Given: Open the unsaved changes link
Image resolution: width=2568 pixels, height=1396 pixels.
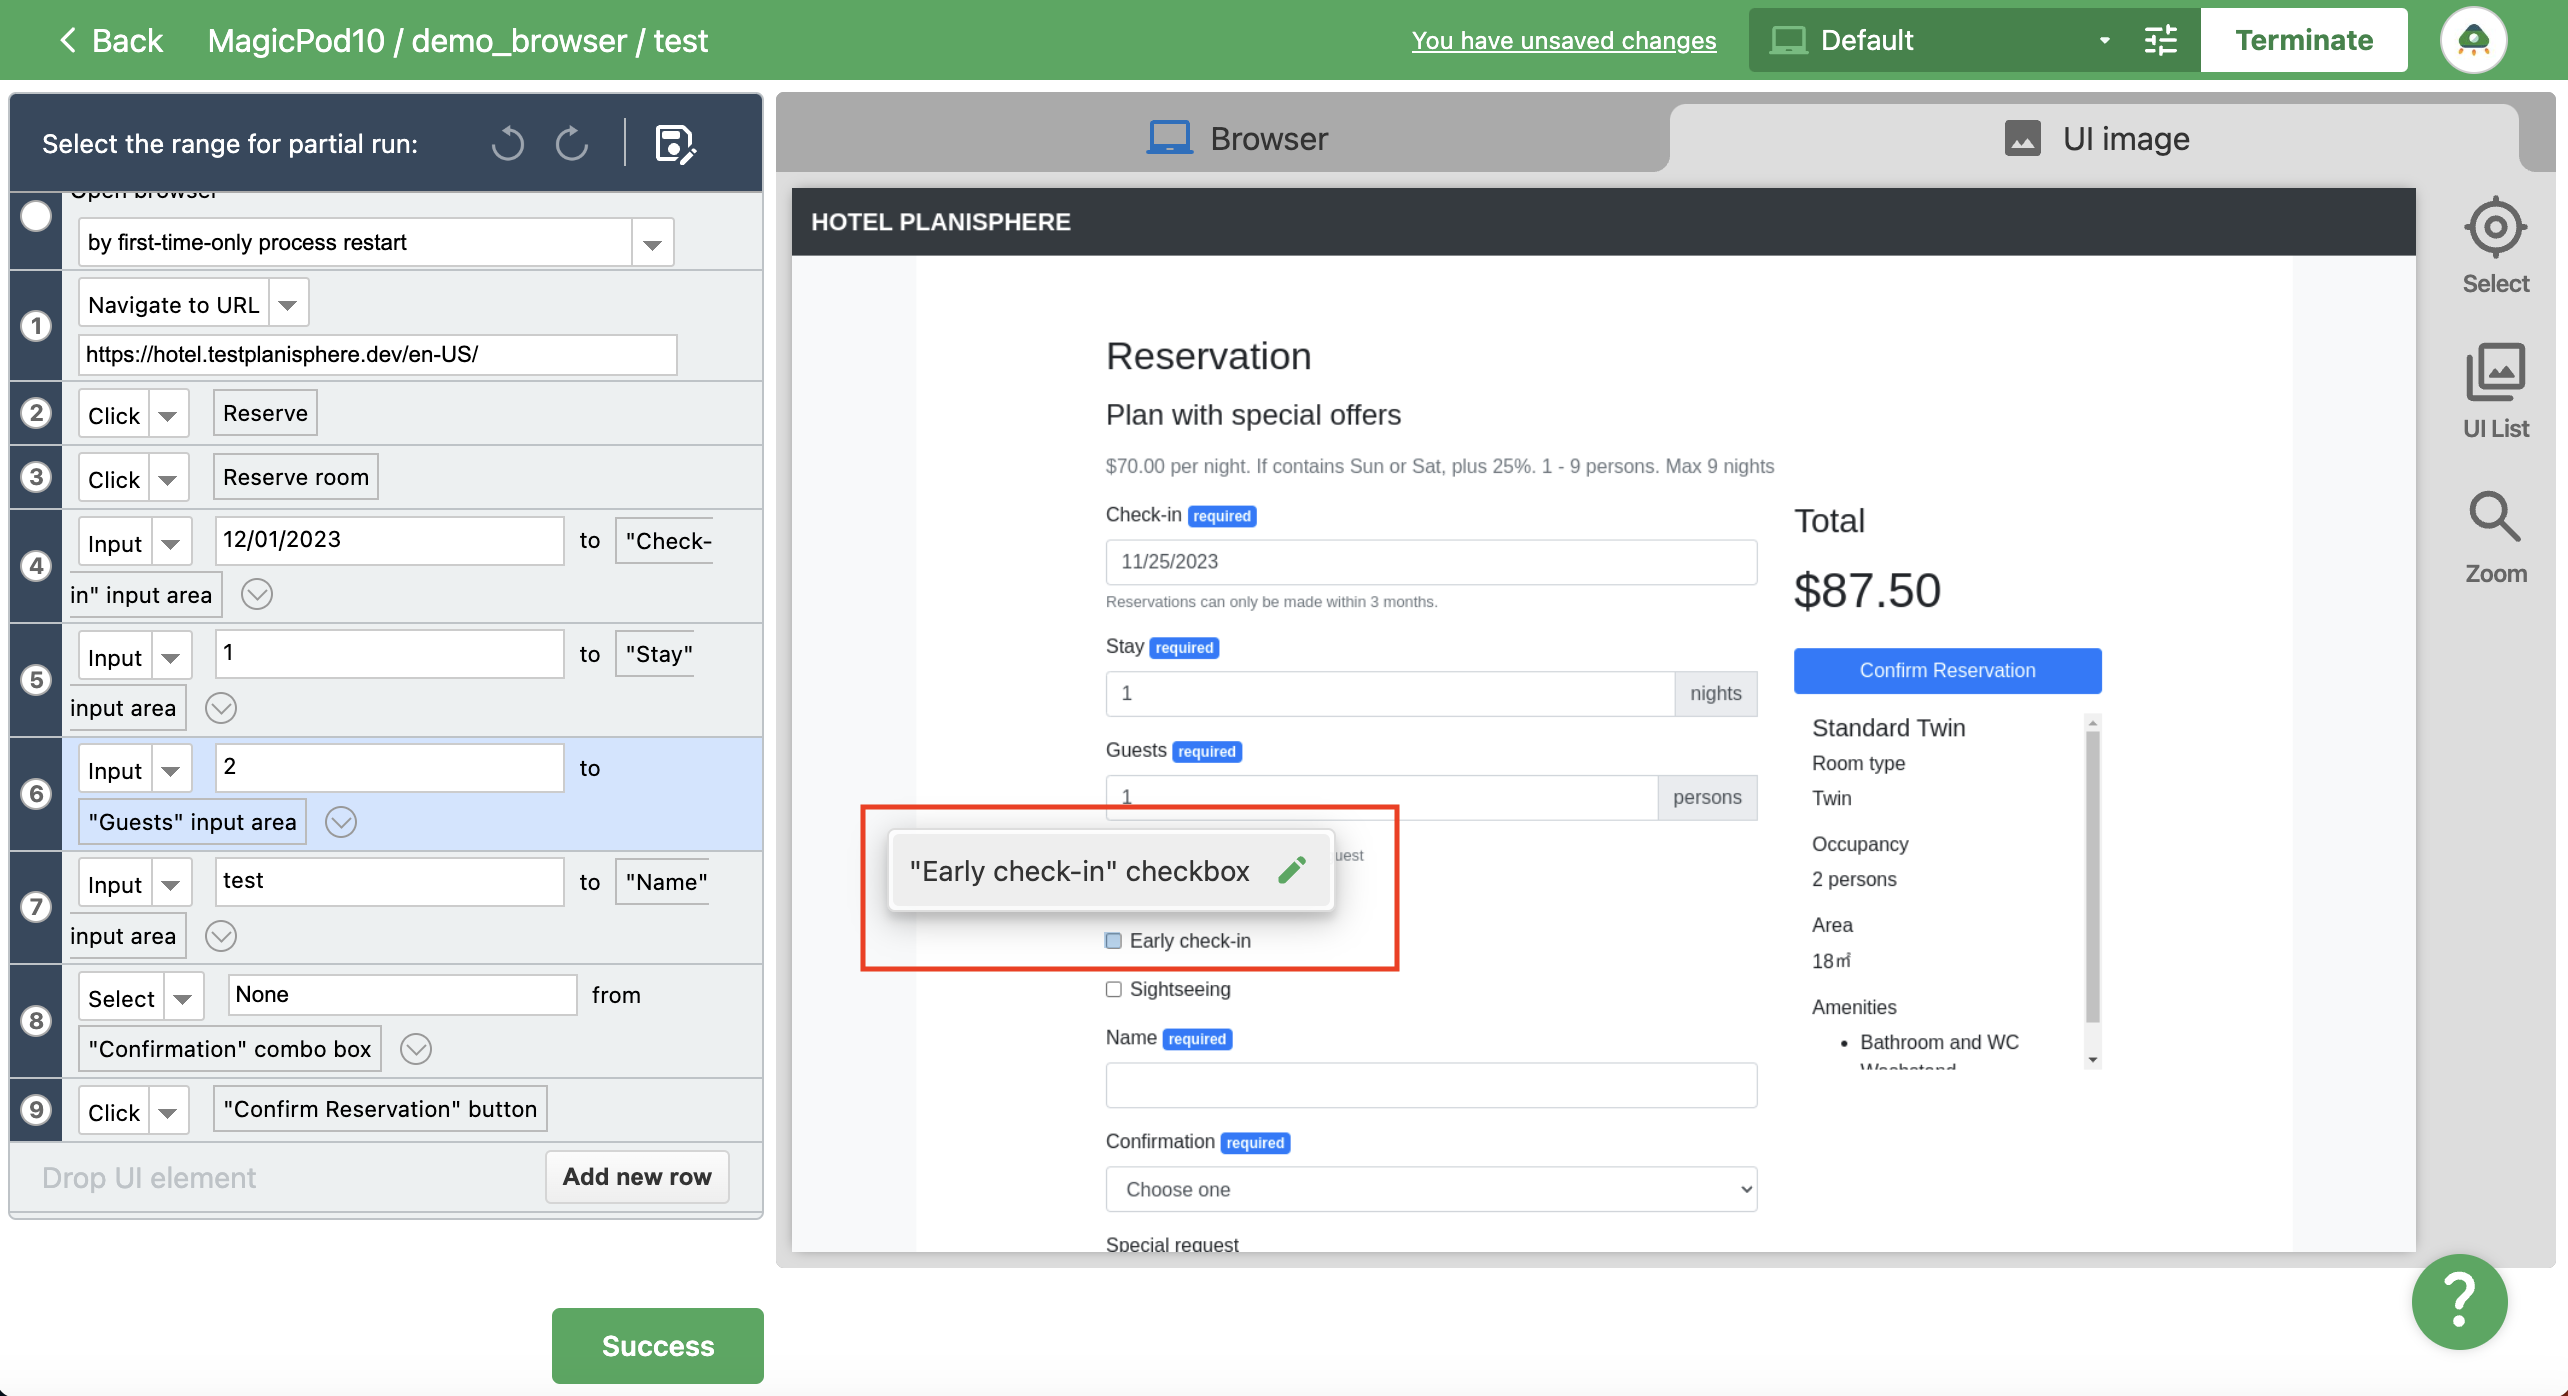Looking at the screenshot, I should point(1563,40).
